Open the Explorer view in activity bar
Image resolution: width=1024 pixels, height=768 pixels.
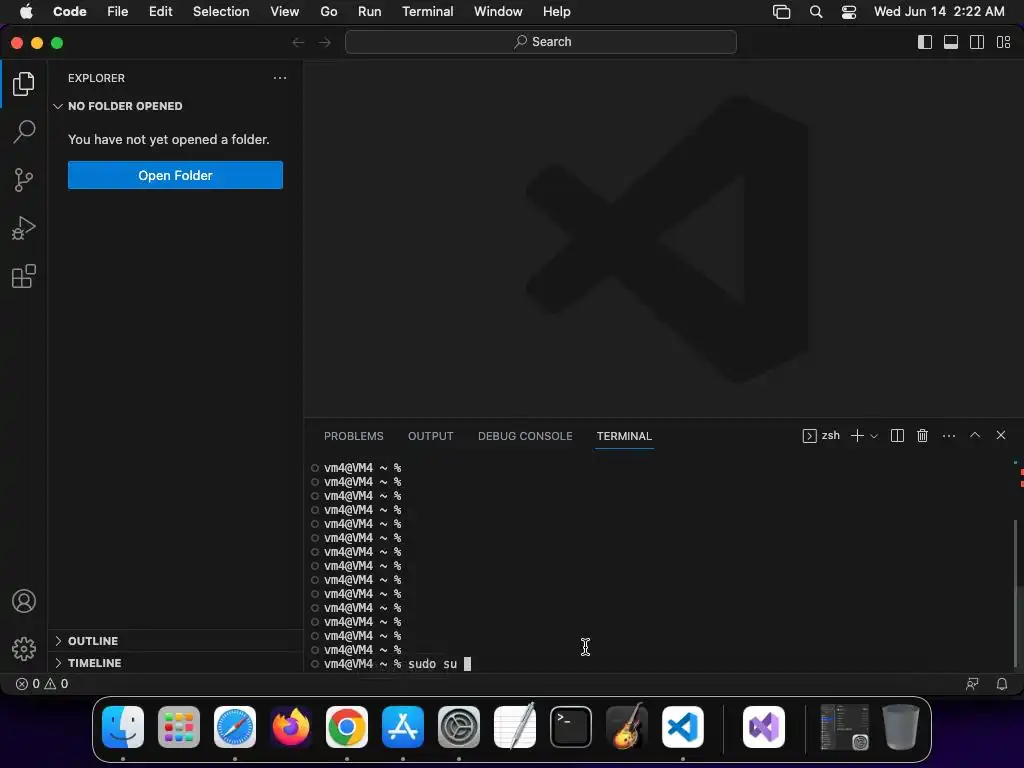click(x=24, y=84)
